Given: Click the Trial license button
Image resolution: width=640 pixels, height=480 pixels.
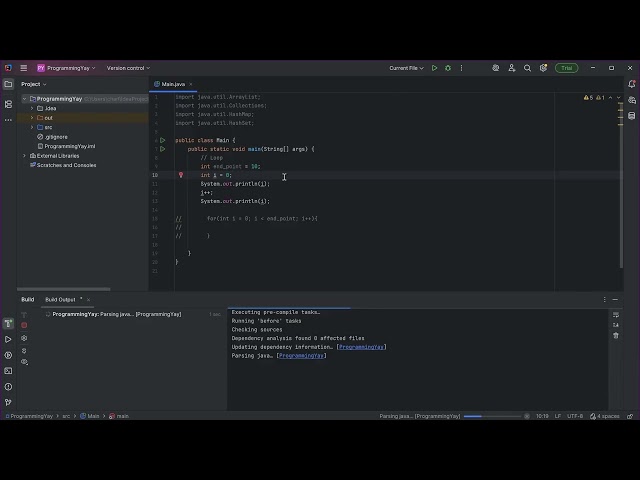Looking at the screenshot, I should click(567, 68).
